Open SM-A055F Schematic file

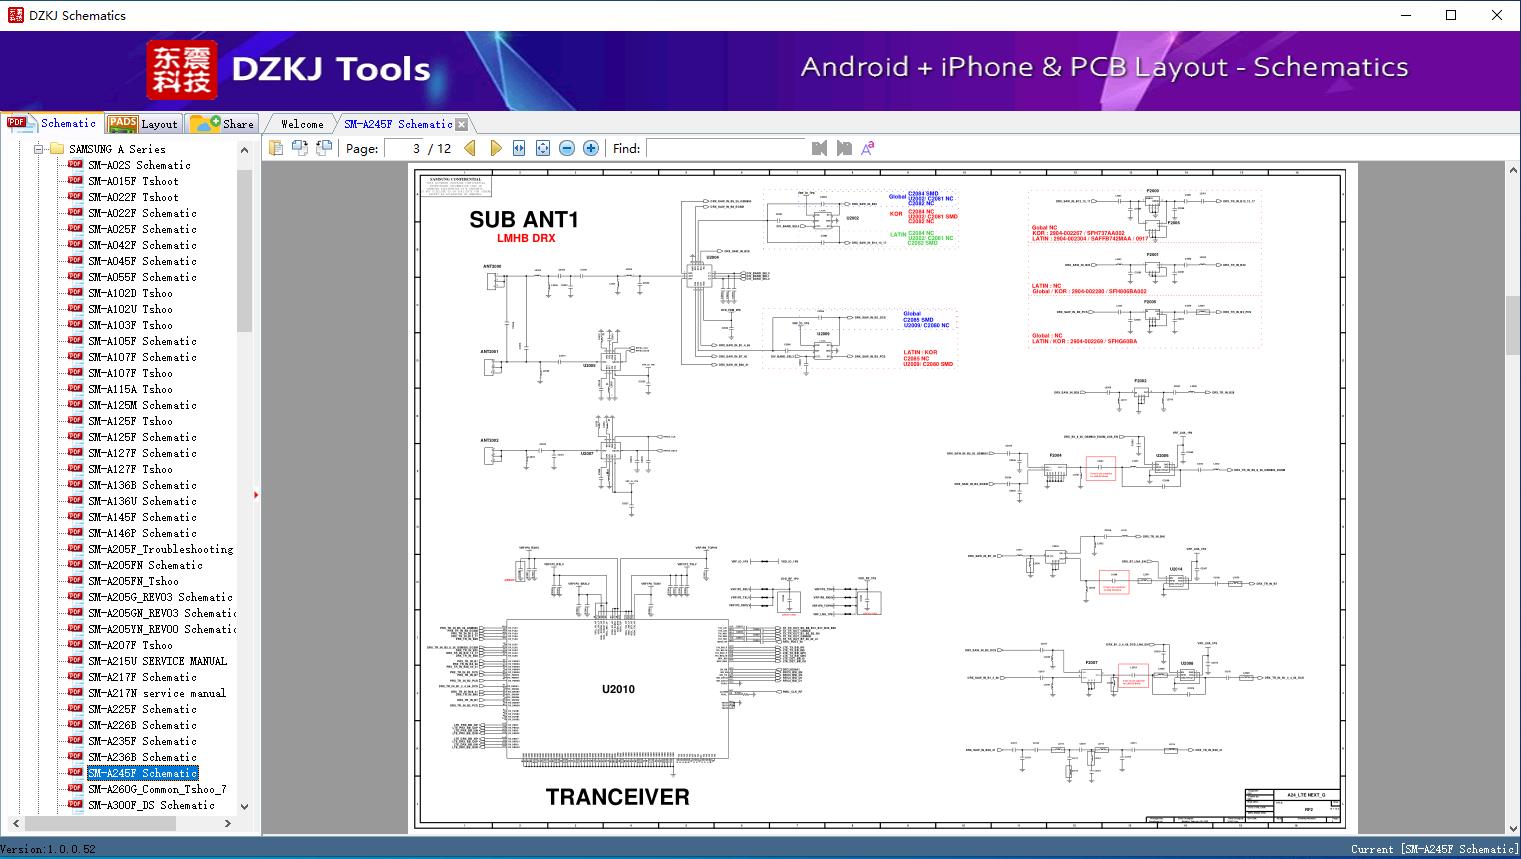click(142, 277)
